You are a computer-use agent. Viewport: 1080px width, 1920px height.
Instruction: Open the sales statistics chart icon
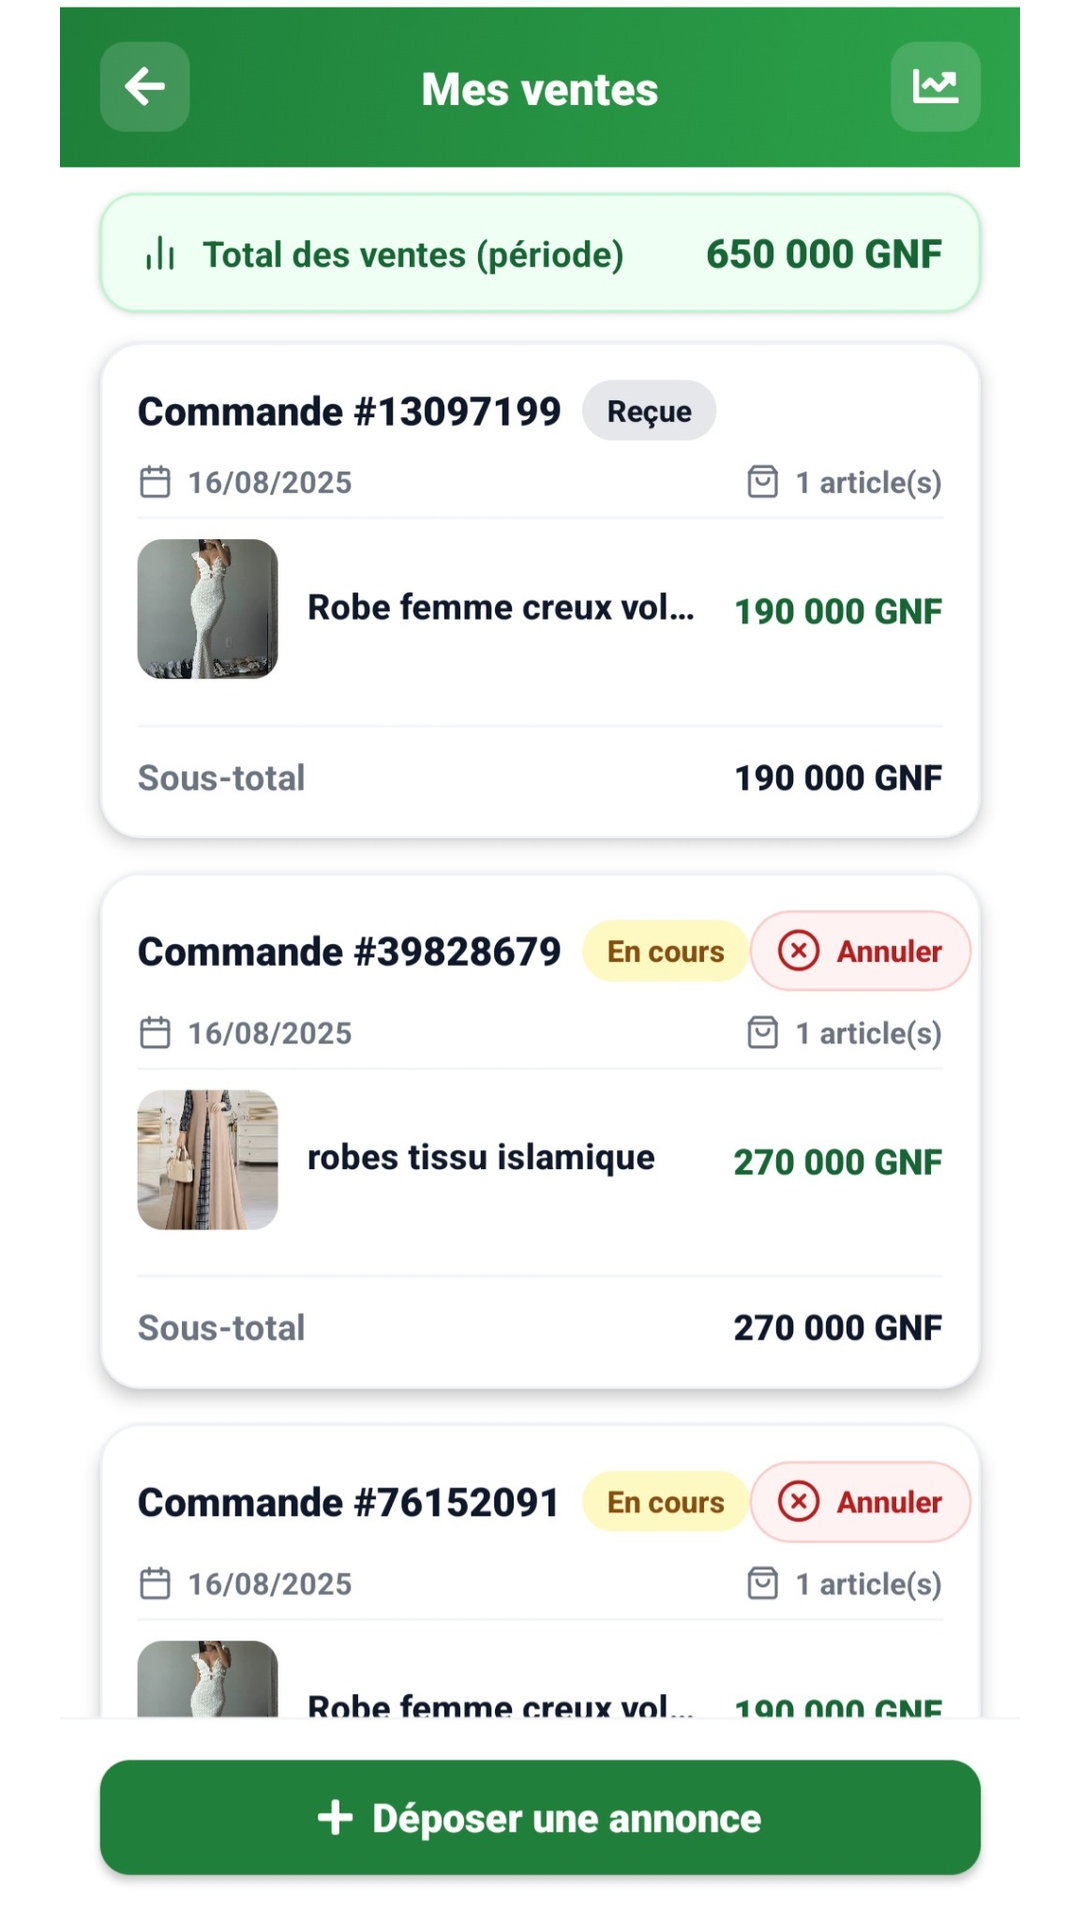935,87
